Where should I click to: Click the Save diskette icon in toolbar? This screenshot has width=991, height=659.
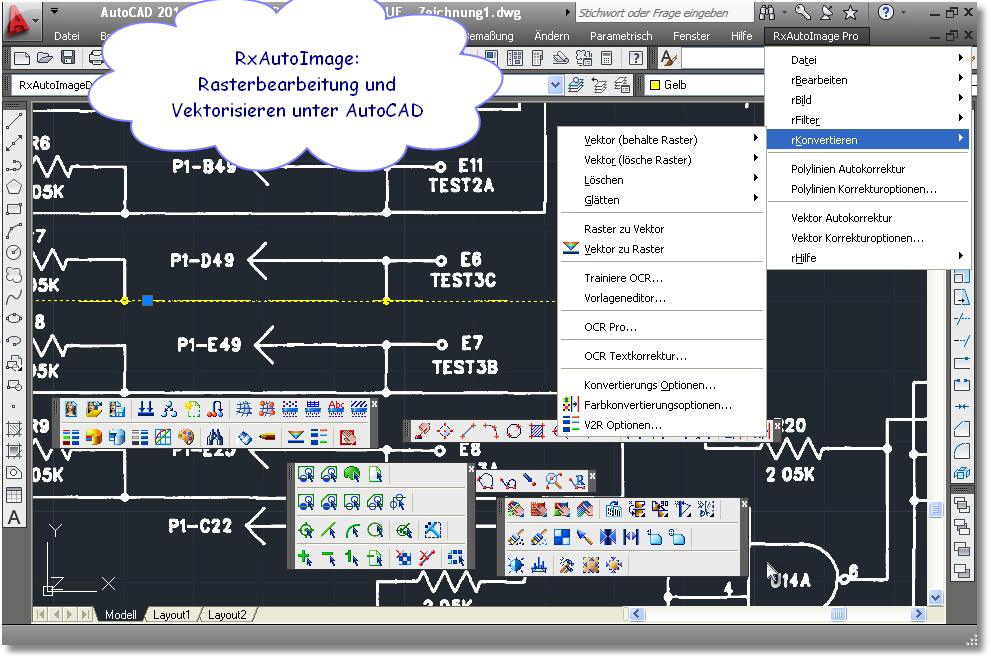pyautogui.click(x=68, y=58)
